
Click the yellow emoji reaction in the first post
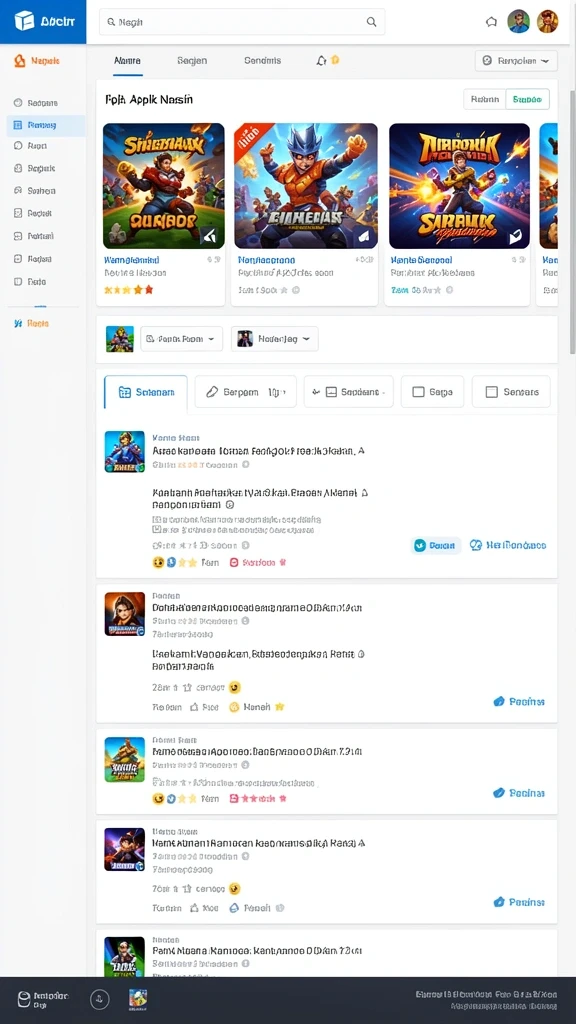pos(158,562)
